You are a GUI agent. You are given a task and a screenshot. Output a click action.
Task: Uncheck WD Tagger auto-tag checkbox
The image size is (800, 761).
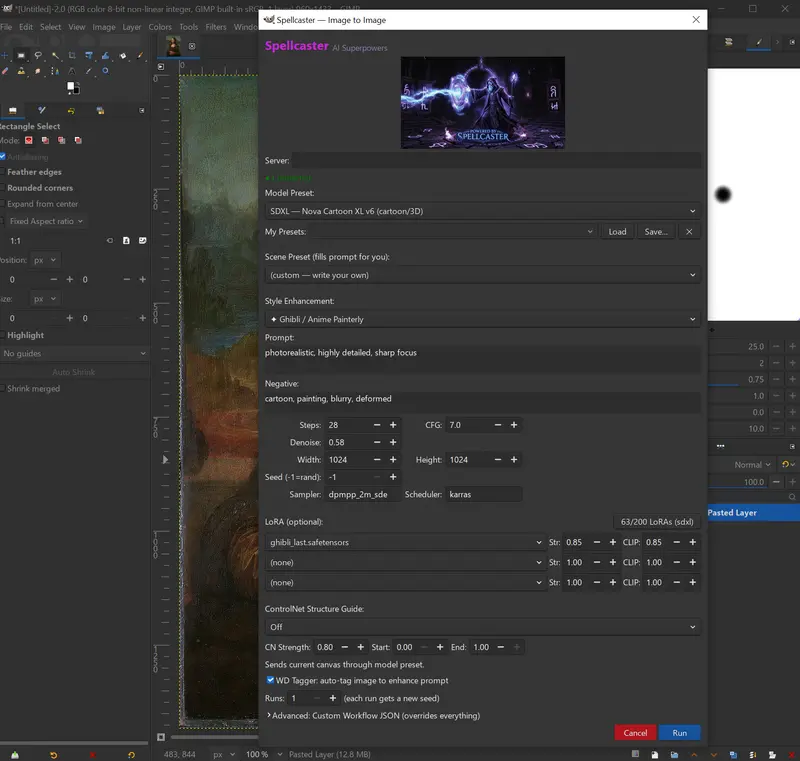click(x=270, y=680)
